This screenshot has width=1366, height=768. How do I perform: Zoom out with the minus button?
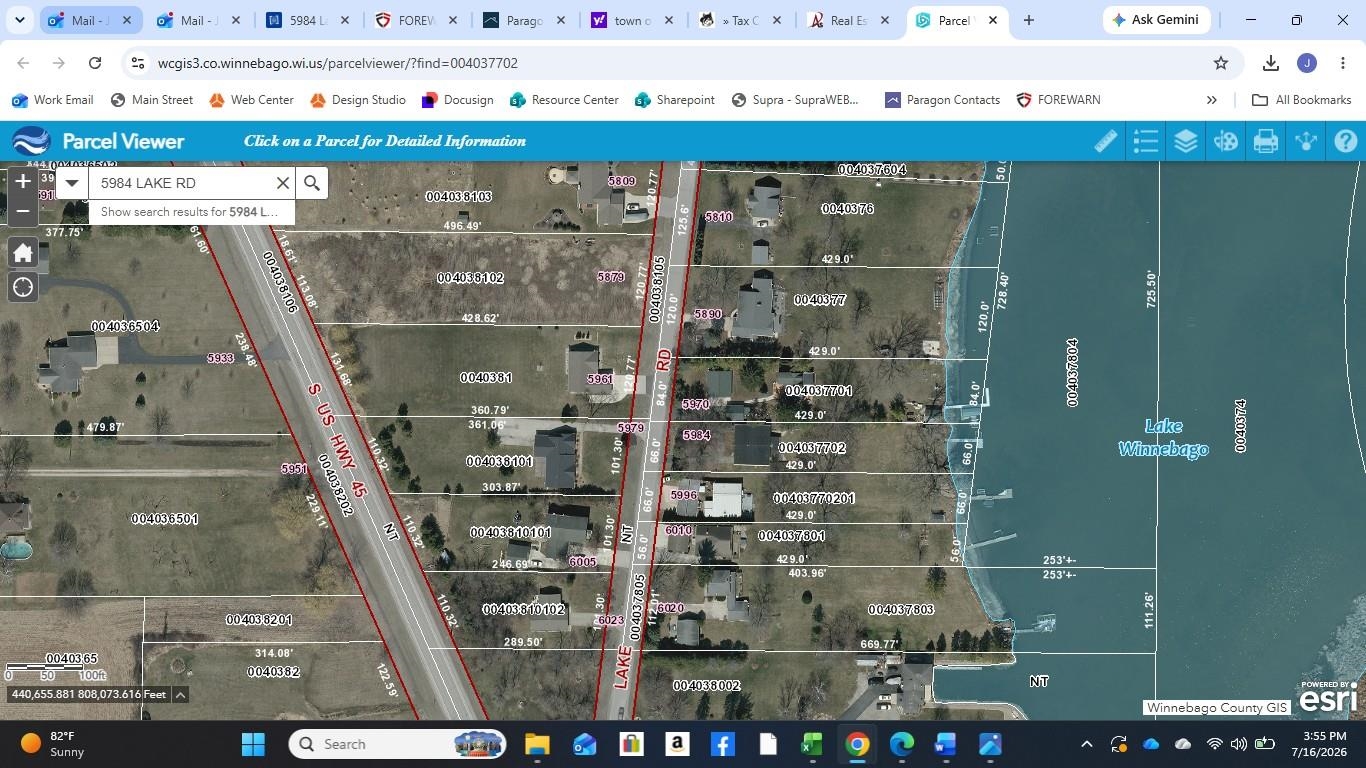(x=23, y=211)
